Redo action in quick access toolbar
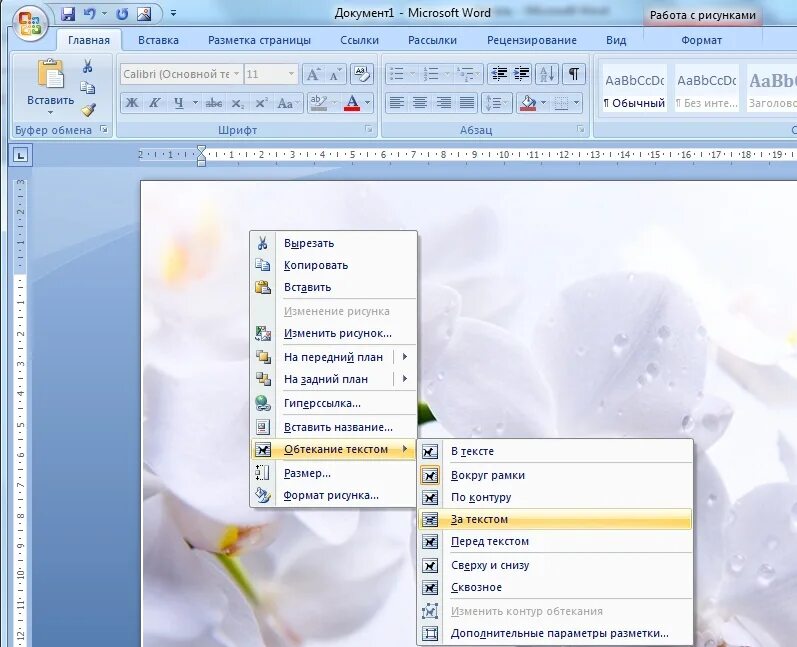Viewport: 797px width, 647px height. tap(122, 14)
